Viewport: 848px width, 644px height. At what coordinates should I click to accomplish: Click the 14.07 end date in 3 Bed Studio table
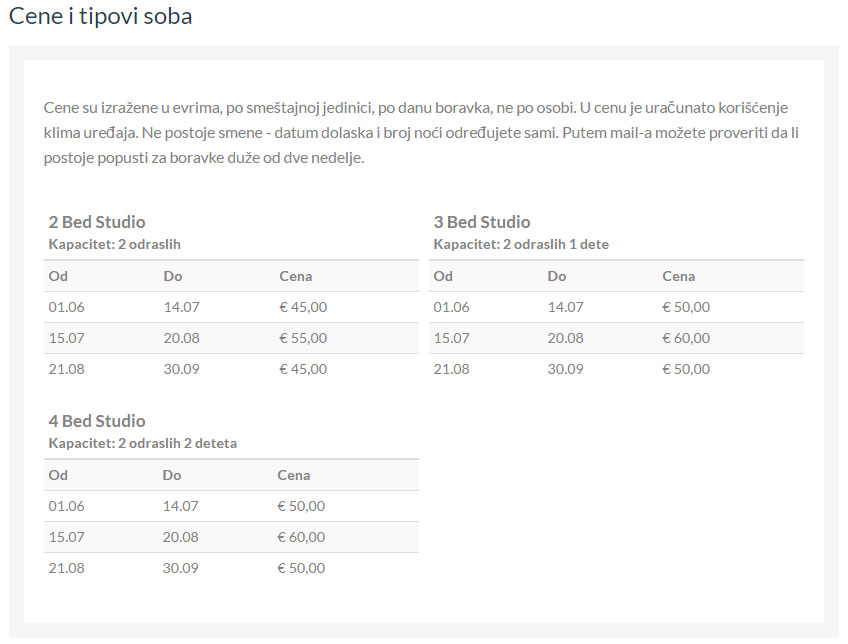coord(566,307)
